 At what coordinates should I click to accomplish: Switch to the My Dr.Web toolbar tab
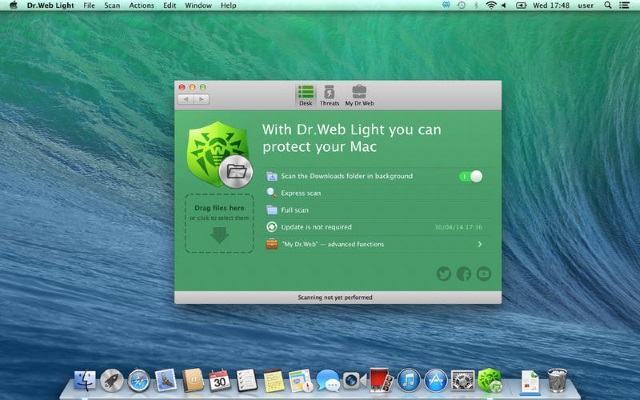pos(359,95)
